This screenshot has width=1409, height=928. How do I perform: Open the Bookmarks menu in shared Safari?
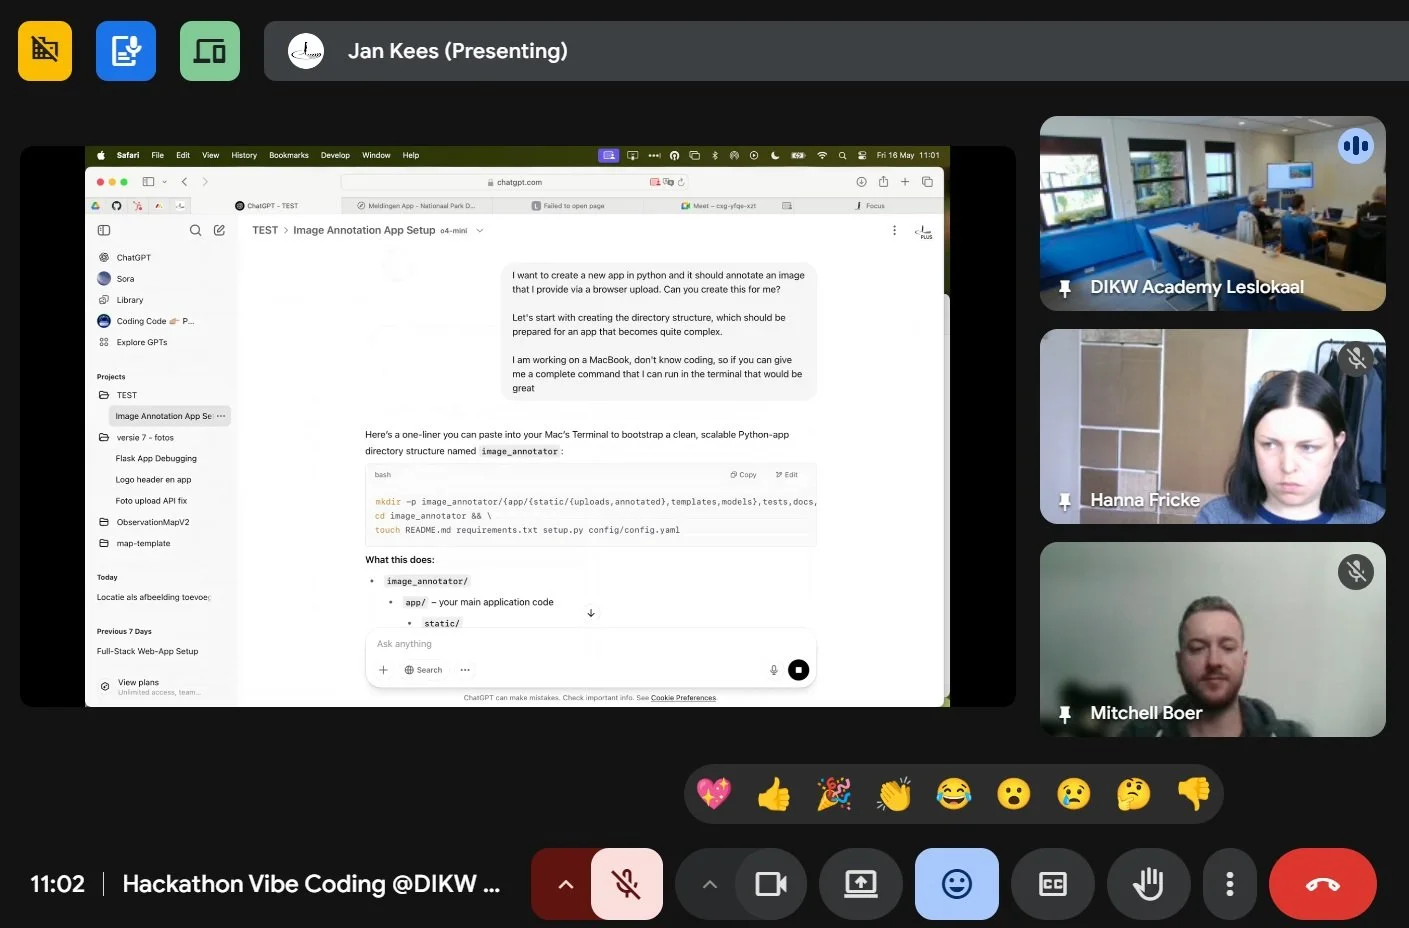[289, 155]
